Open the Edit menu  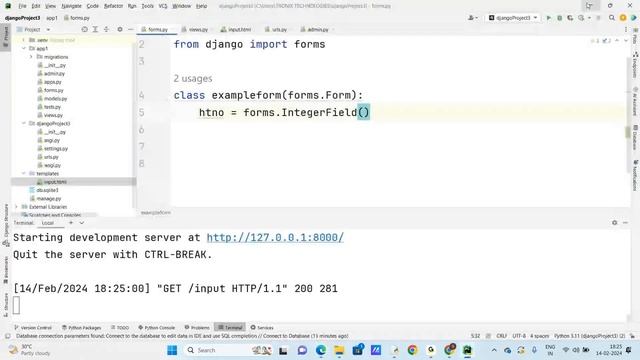pyautogui.click(x=36, y=6)
